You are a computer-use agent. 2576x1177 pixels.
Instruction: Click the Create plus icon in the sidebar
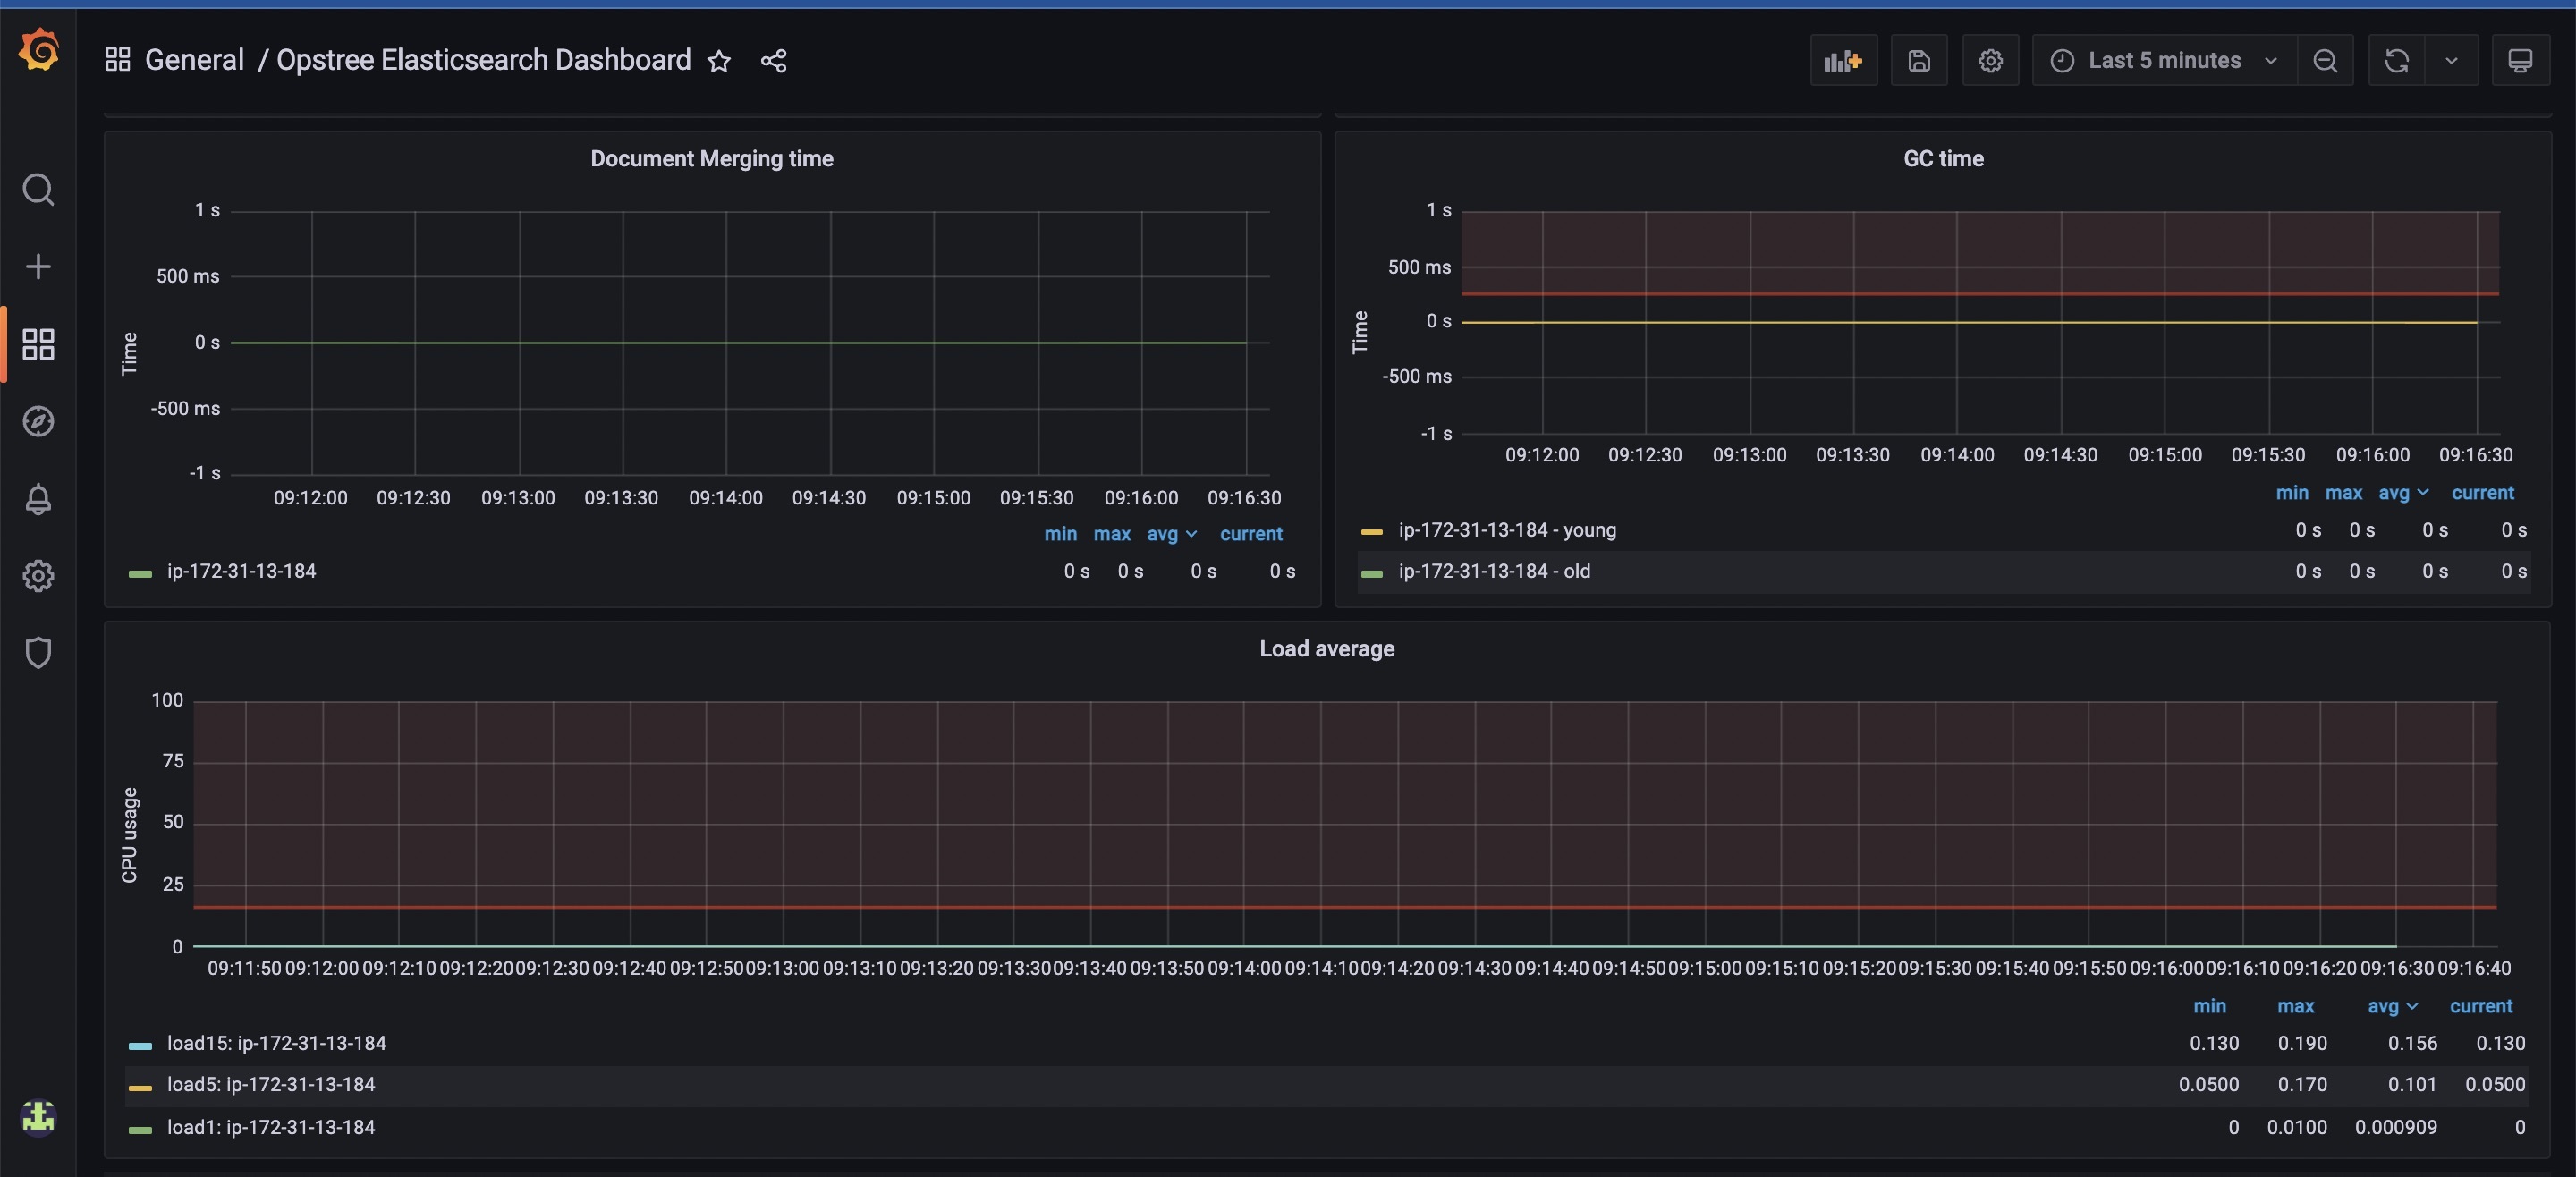coord(38,266)
